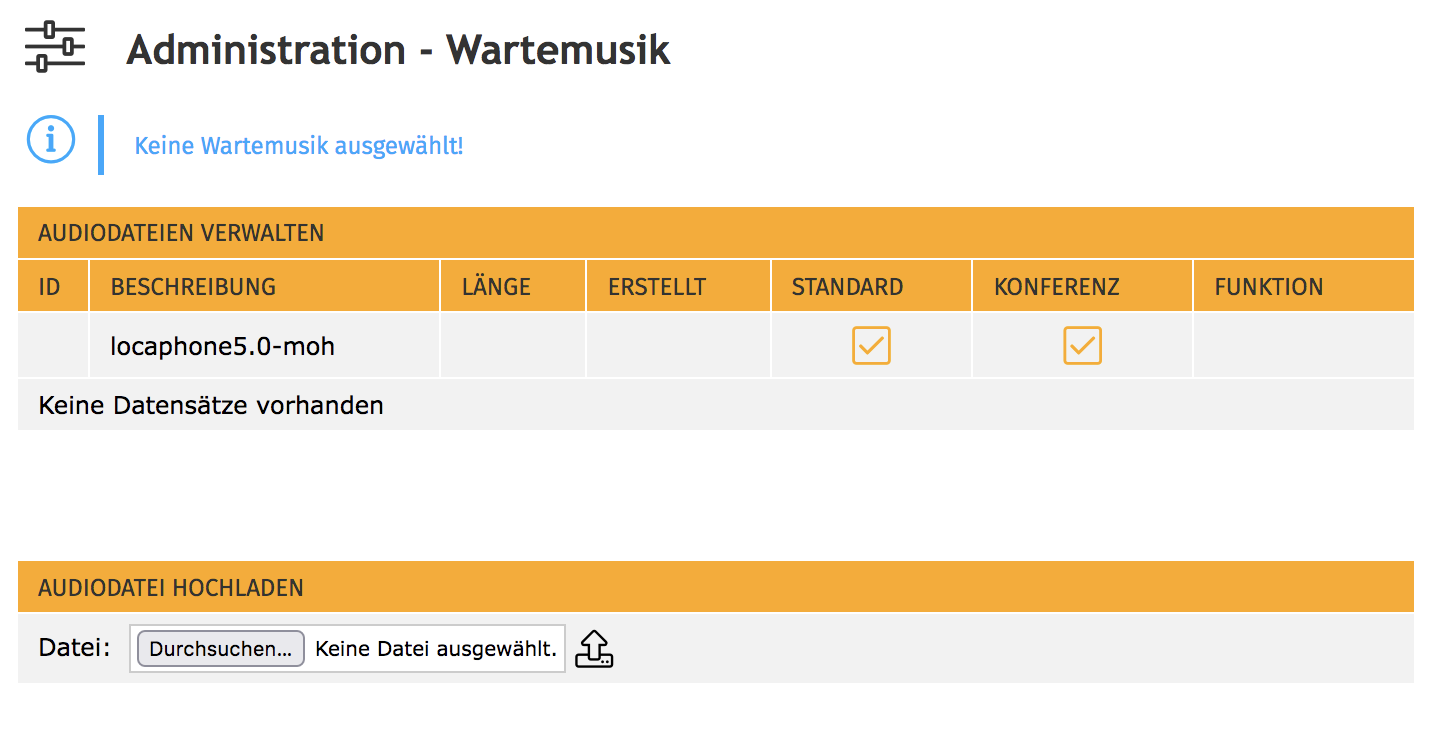This screenshot has height=730, width=1440.
Task: Click the 'Keine Wartemusik ausgewählt!' notice
Action: (299, 146)
